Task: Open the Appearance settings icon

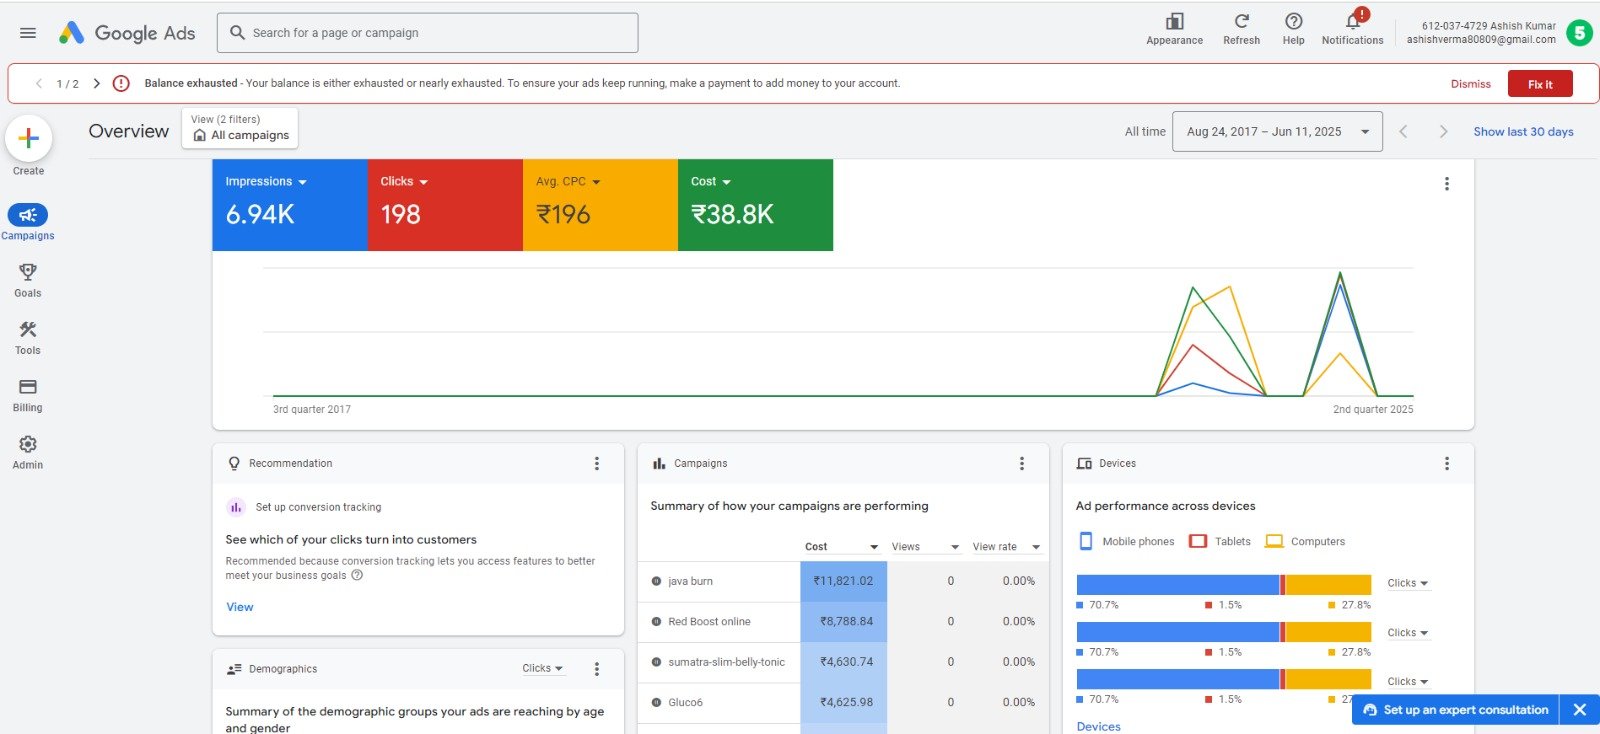Action: (x=1174, y=29)
